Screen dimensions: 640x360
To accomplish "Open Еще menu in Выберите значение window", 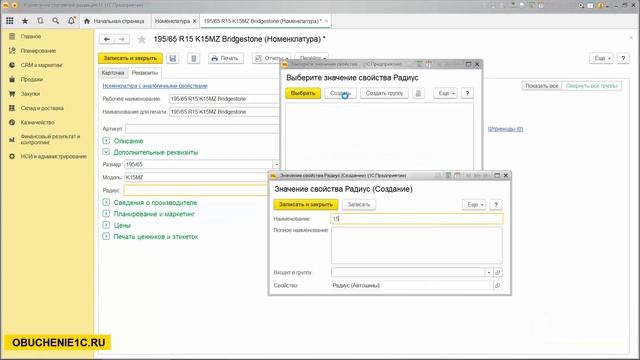I will 445,93.
